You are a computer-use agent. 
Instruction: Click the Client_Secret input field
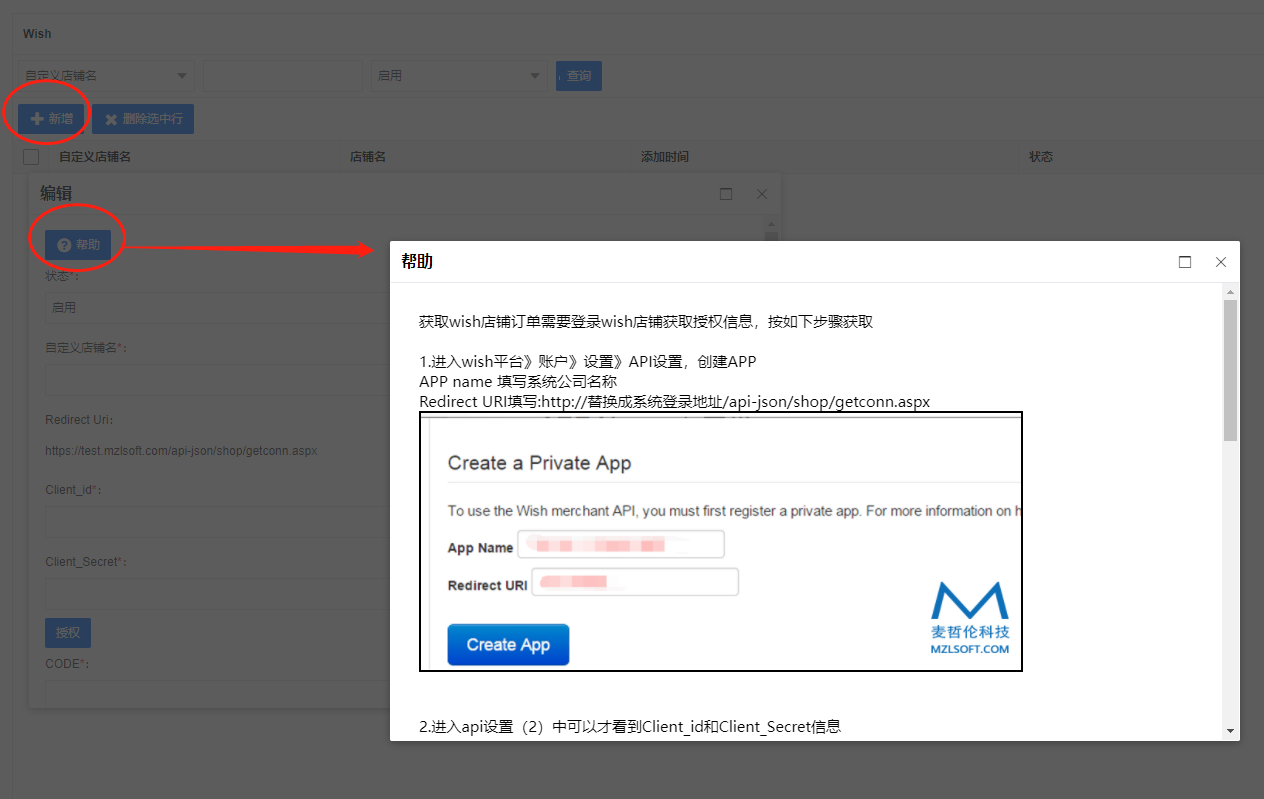(217, 594)
